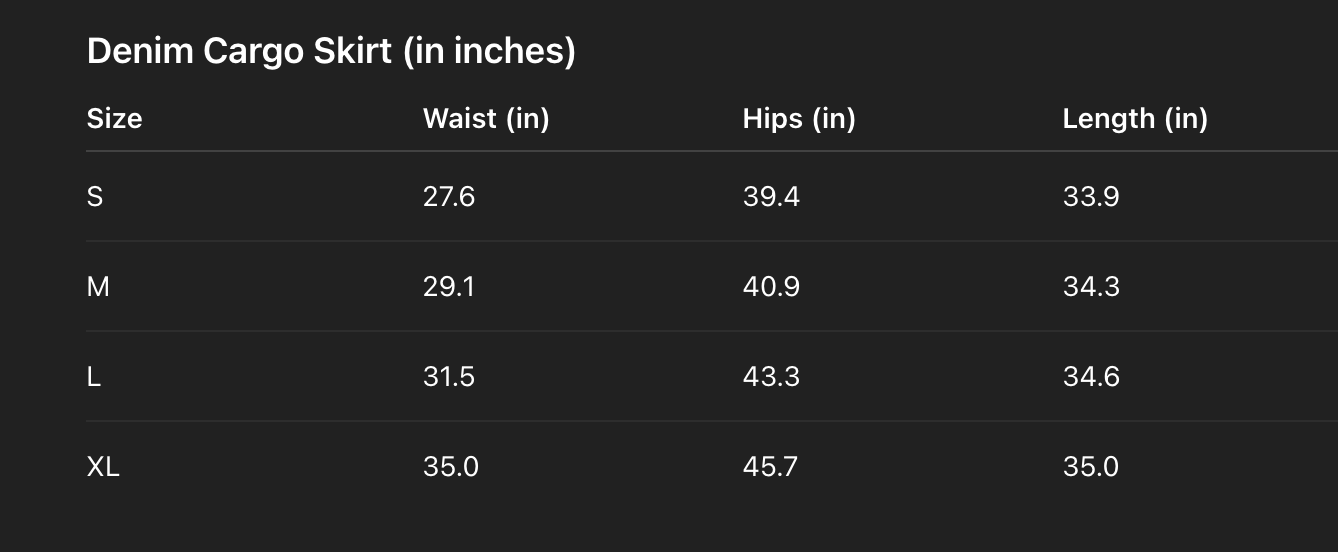The height and width of the screenshot is (552, 1338).
Task: Click the 33.9 length value for S
Action: point(1091,197)
